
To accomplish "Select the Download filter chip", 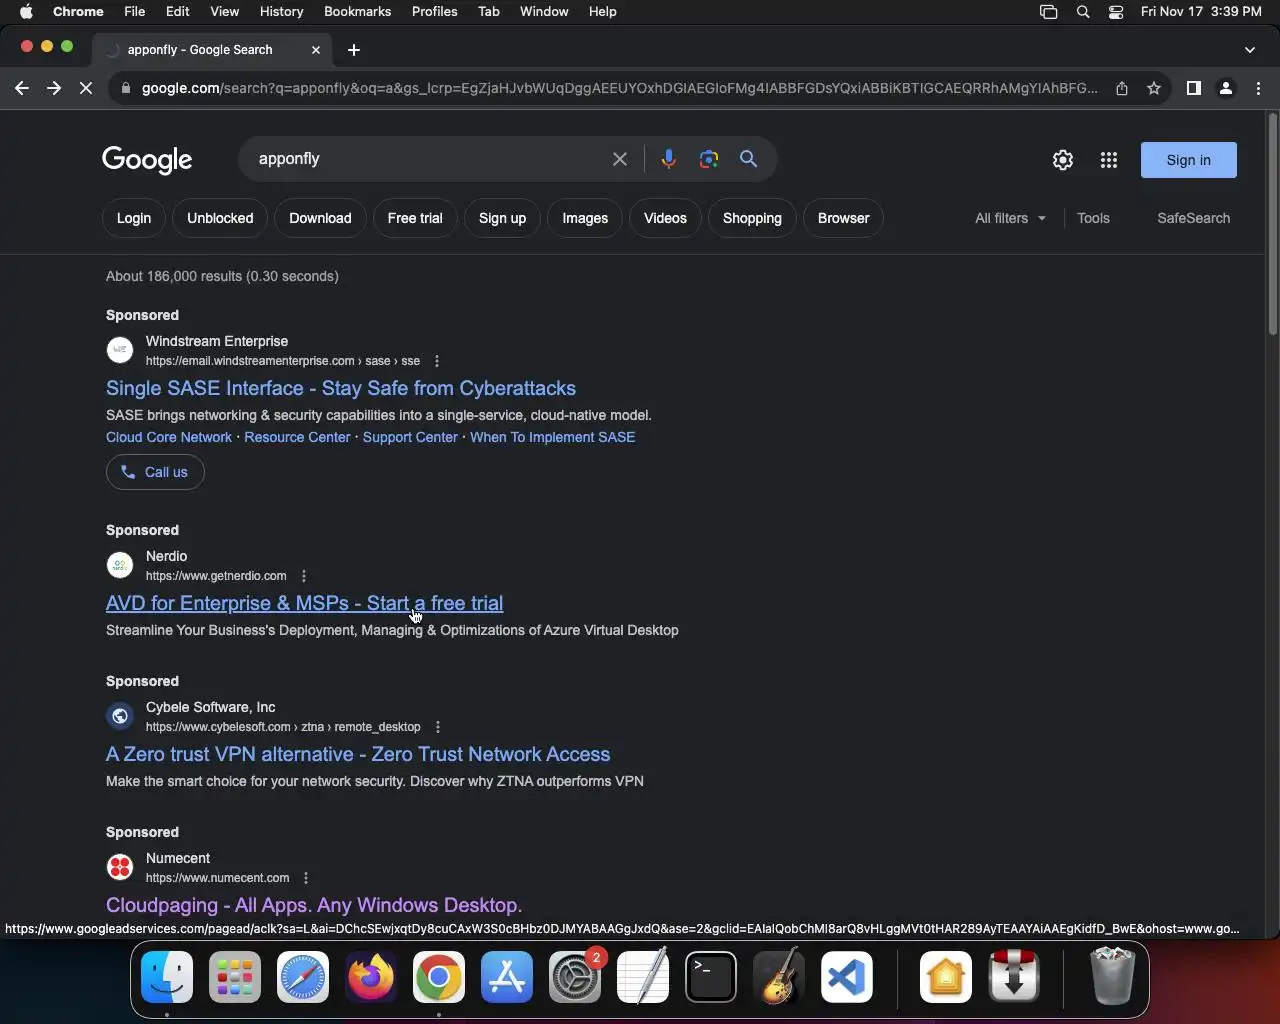I will [320, 218].
